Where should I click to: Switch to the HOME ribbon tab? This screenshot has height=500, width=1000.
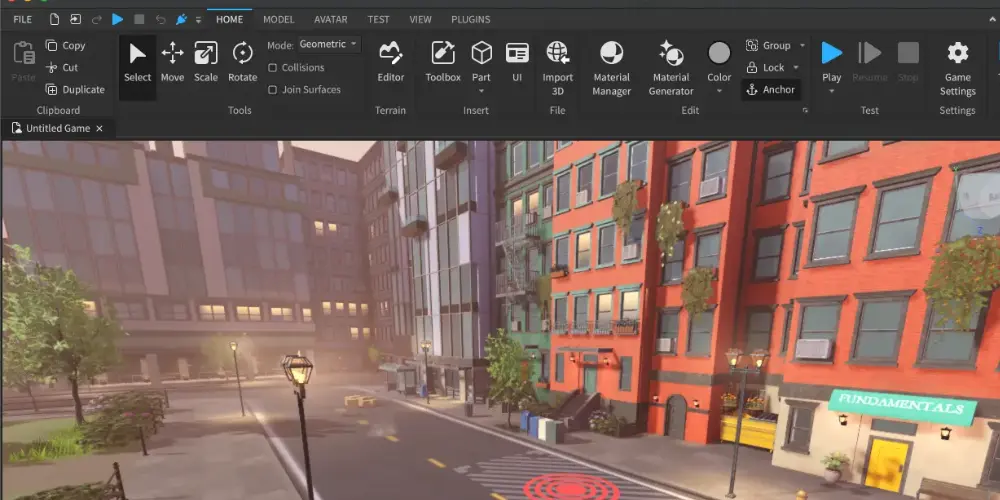tap(230, 19)
